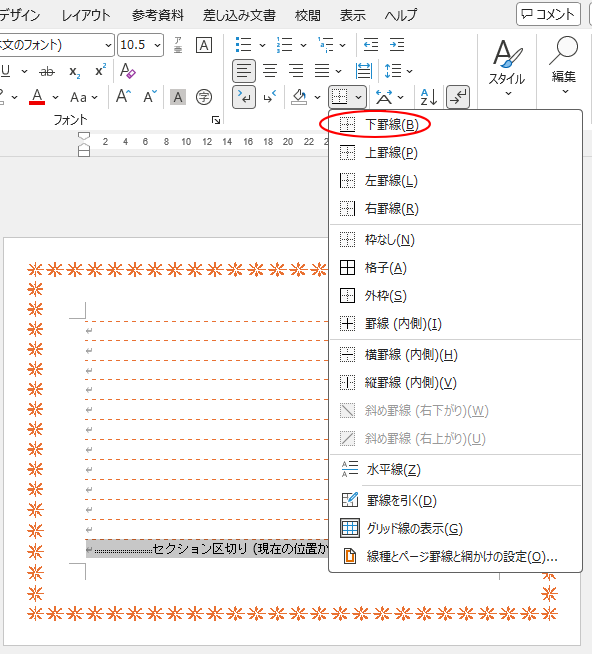This screenshot has height=654, width=592.
Task: Click the character border A icon
Action: click(204, 45)
